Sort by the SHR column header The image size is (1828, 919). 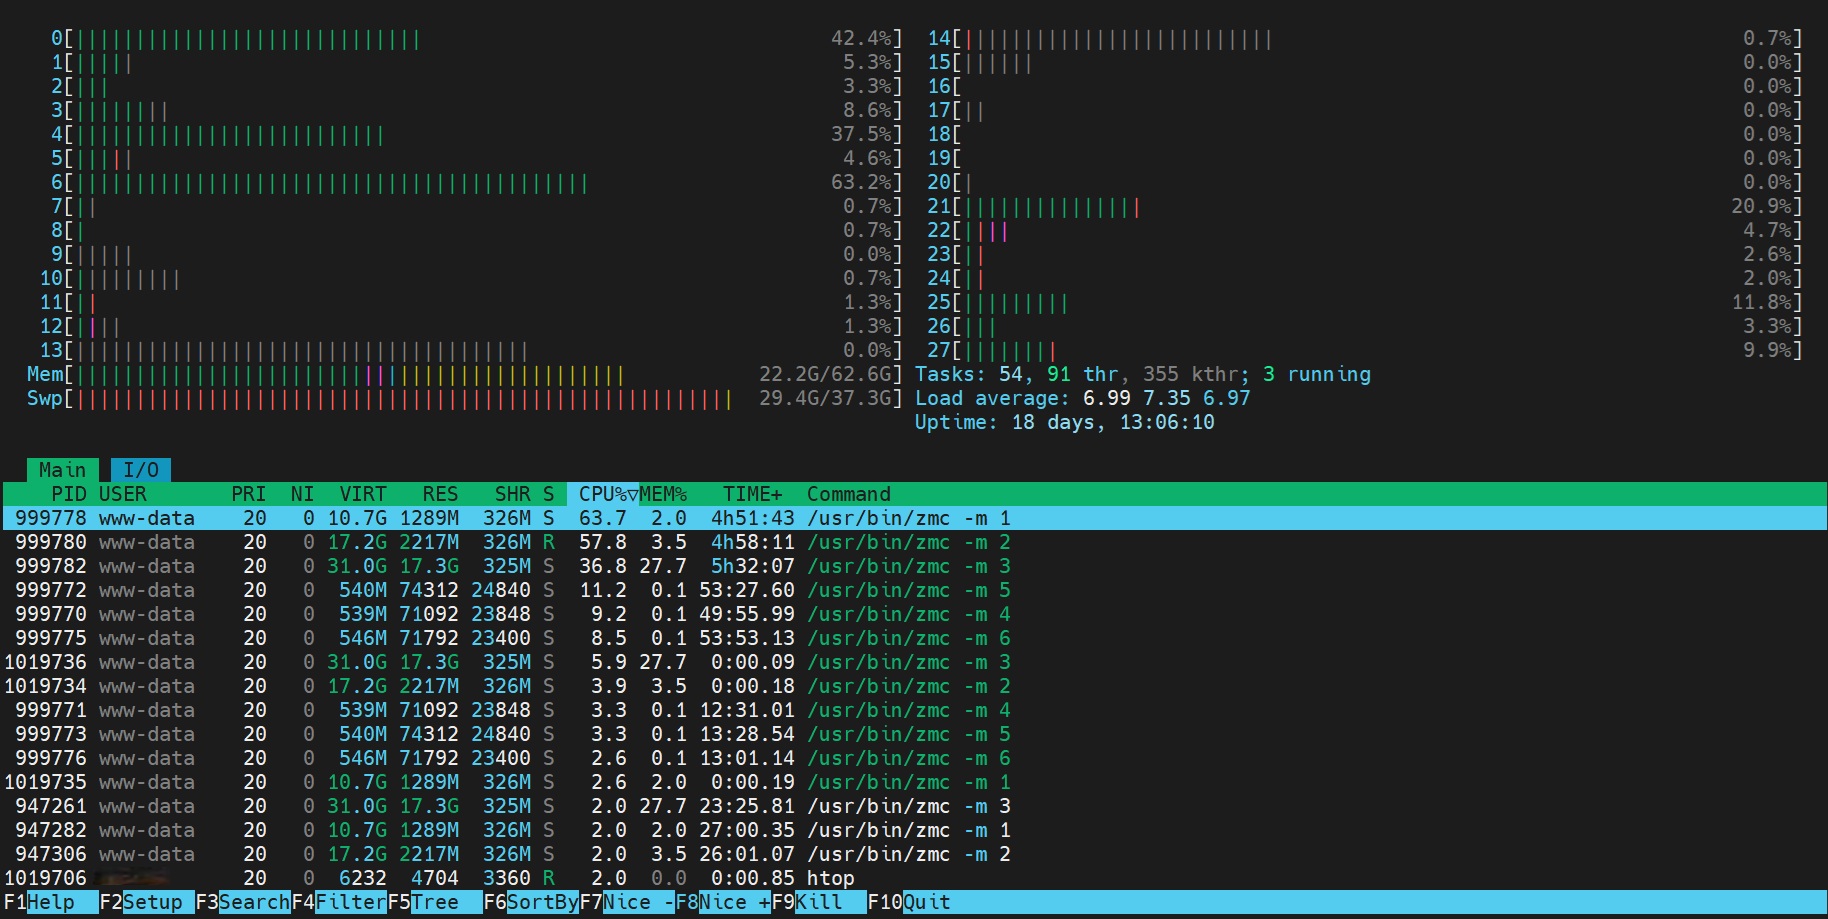point(512,494)
